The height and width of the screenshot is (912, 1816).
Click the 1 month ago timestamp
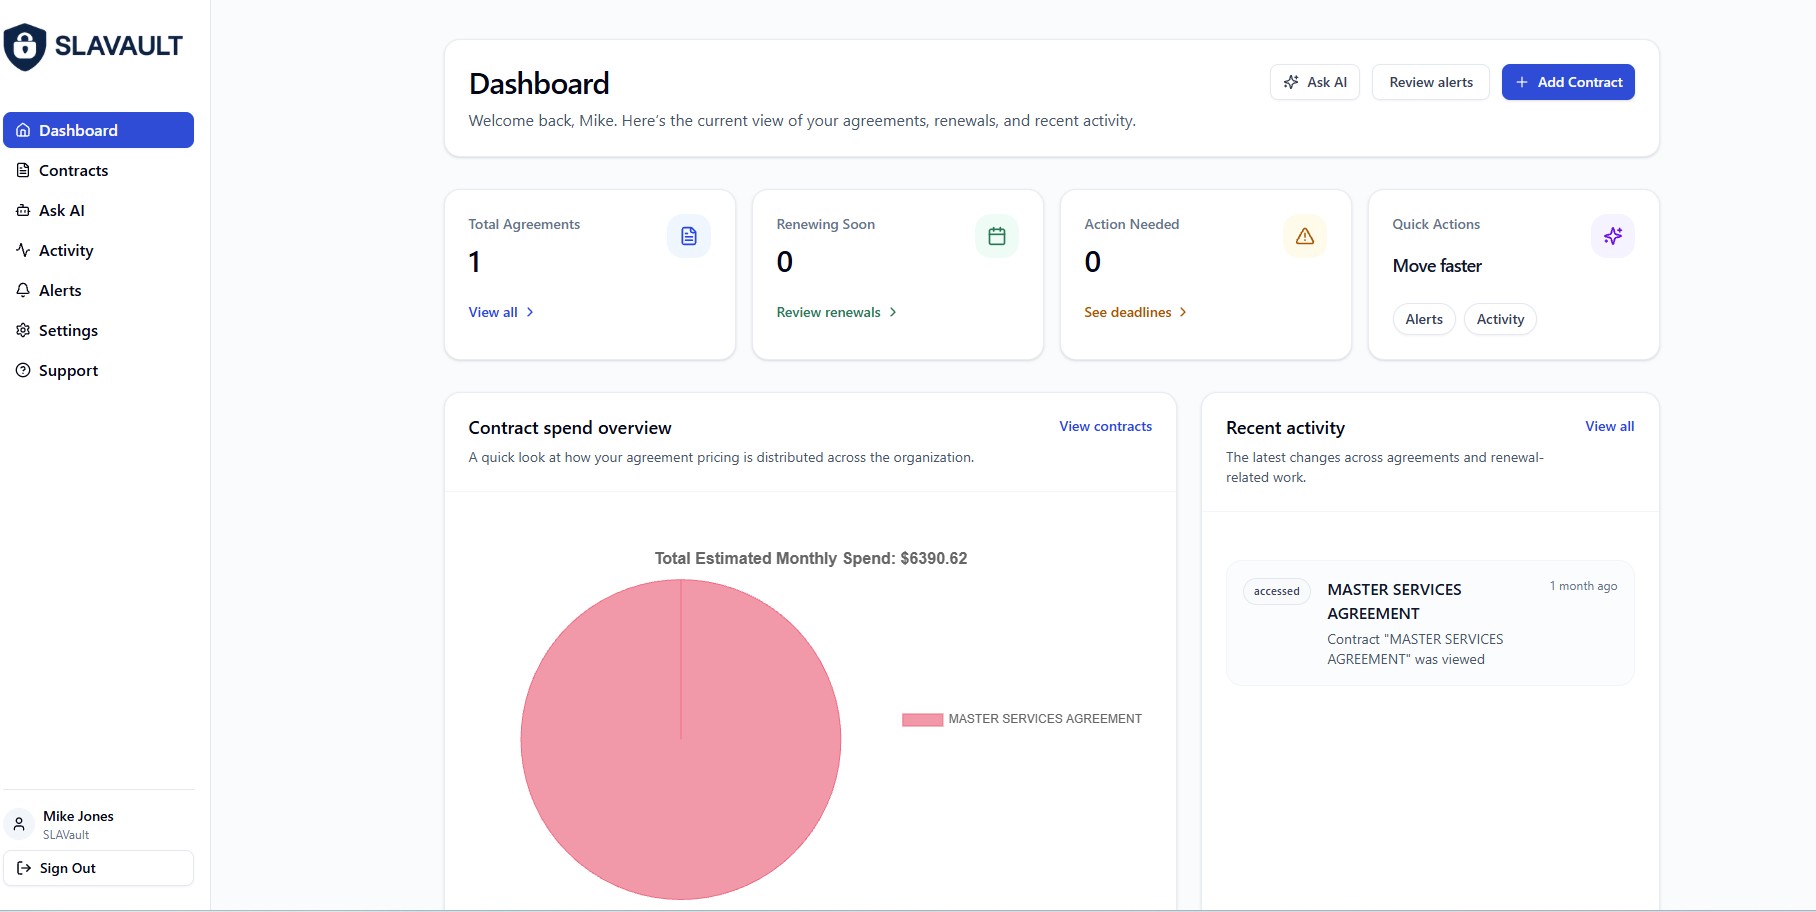(x=1583, y=586)
